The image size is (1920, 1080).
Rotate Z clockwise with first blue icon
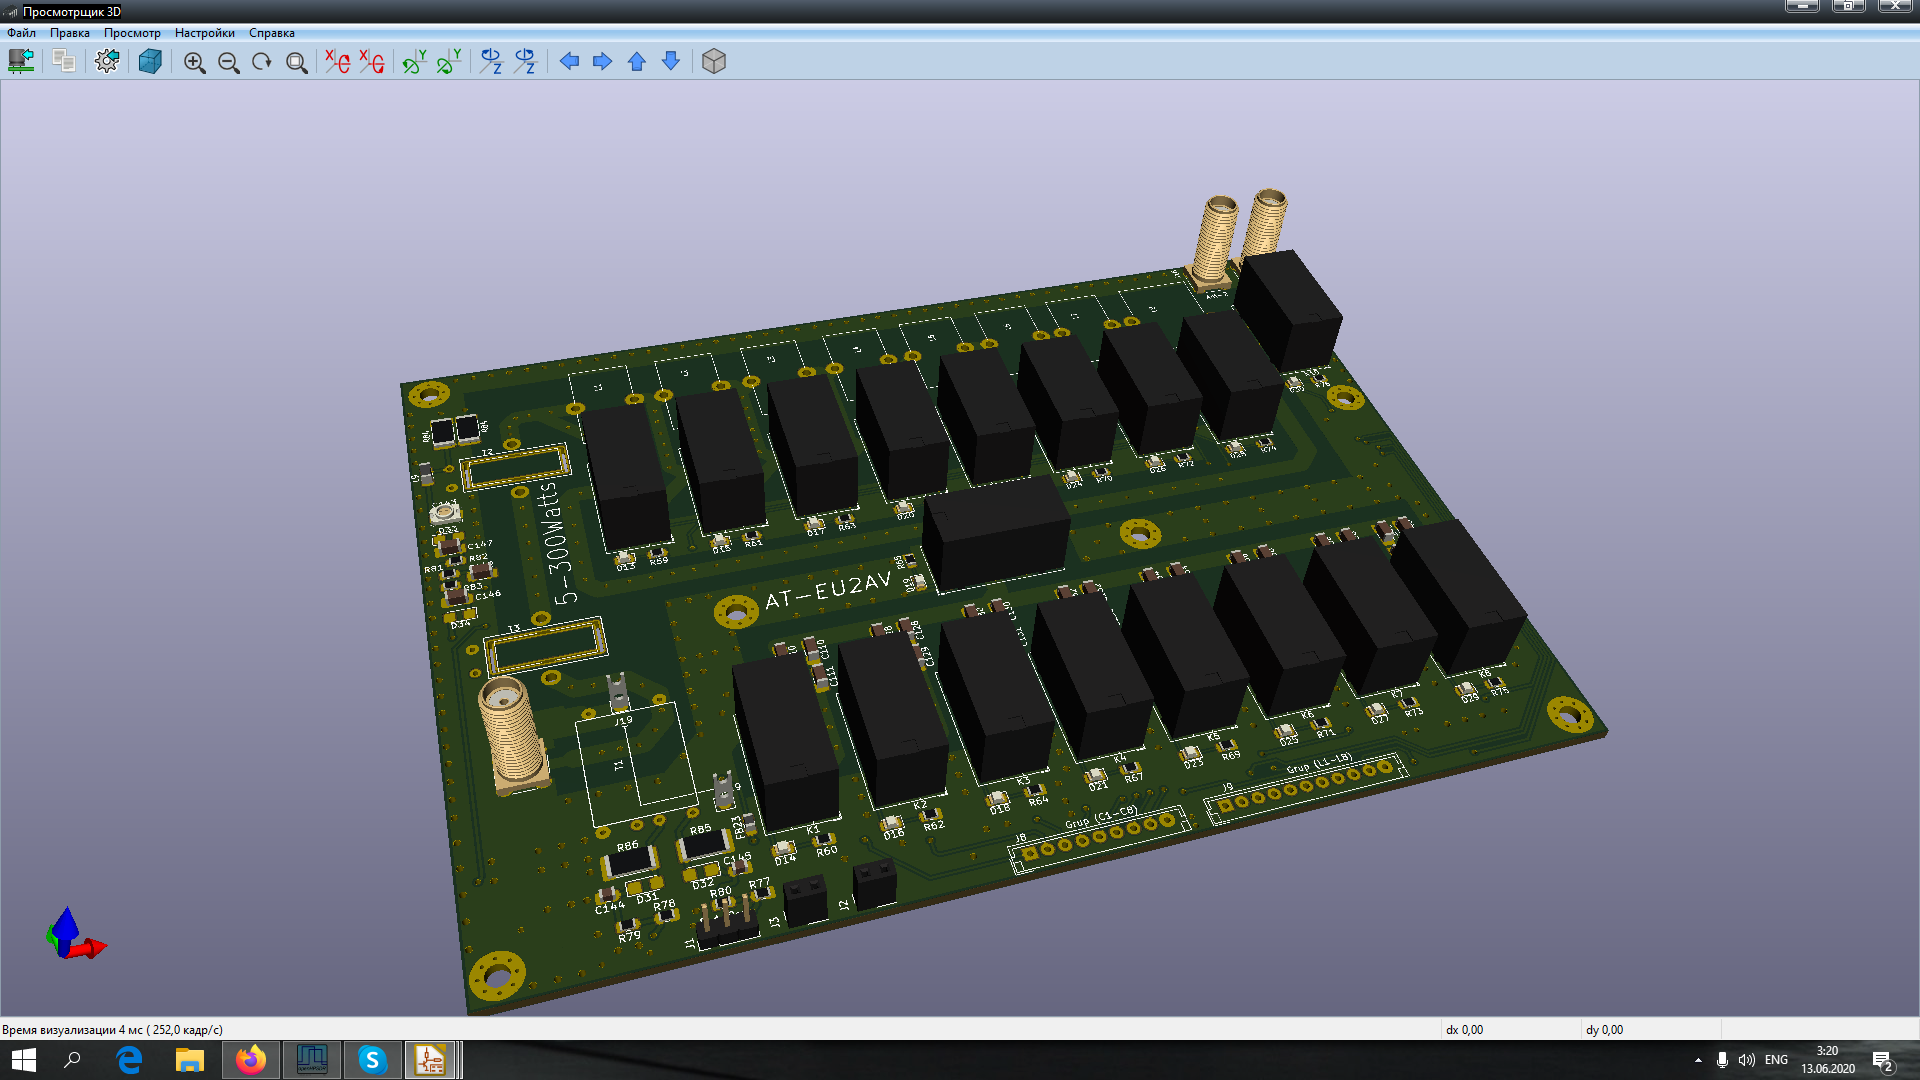(x=490, y=62)
